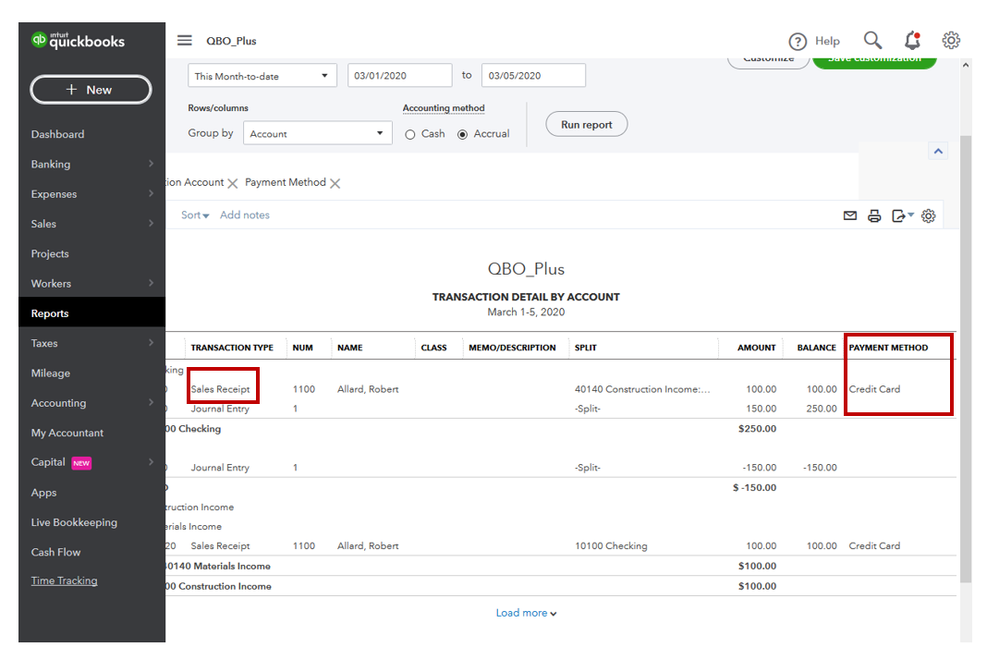Click the NEW badge beside Capital
Image resolution: width=999 pixels, height=649 pixels.
coord(81,463)
